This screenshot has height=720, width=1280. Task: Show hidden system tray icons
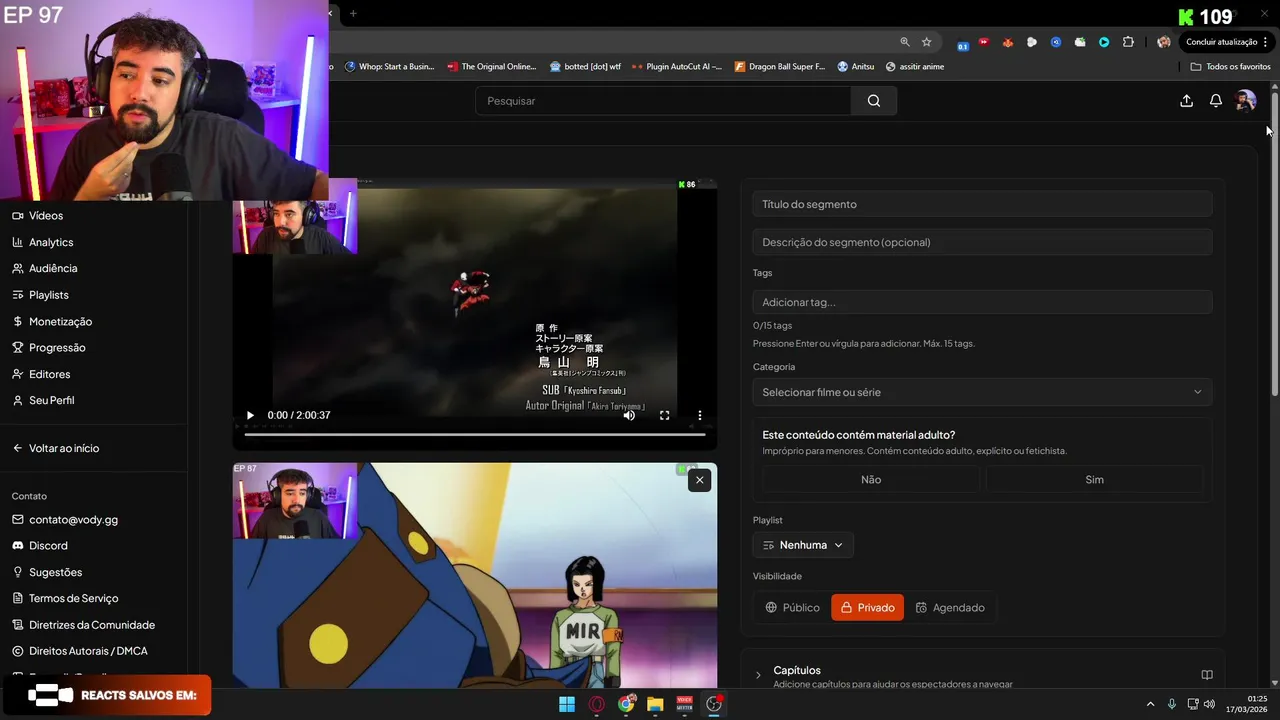[1150, 704]
